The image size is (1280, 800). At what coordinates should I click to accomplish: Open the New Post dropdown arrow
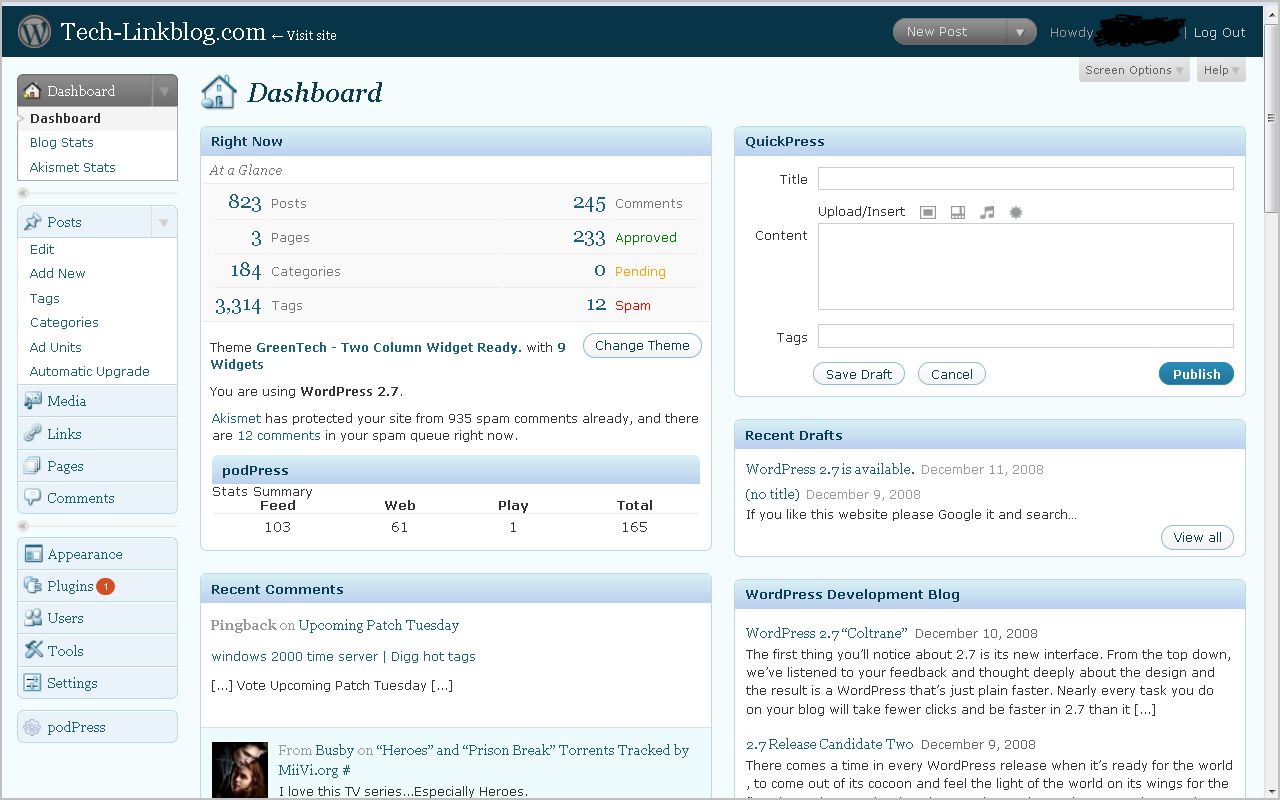coord(1020,32)
